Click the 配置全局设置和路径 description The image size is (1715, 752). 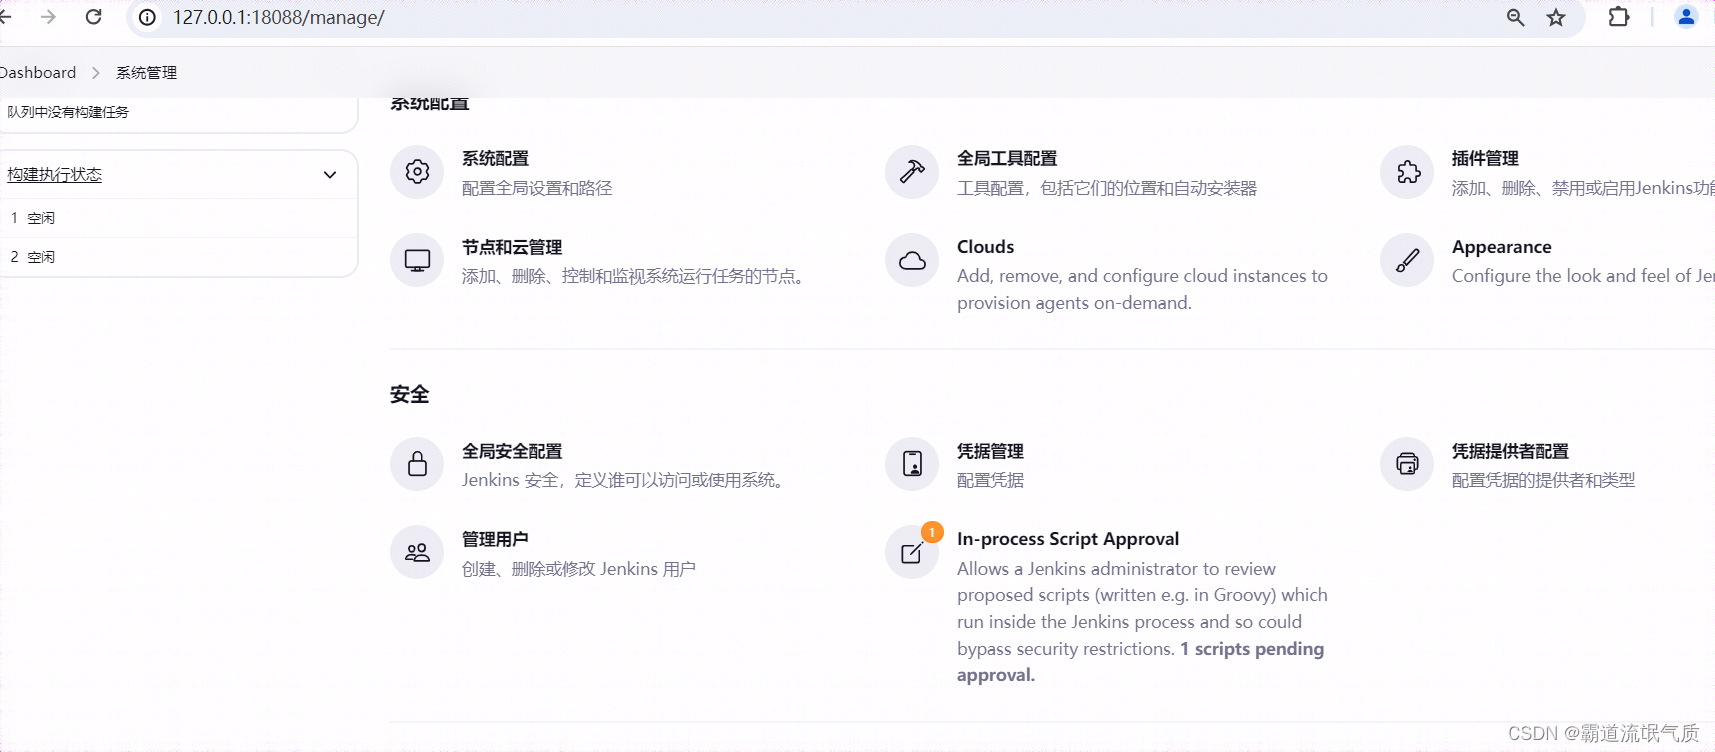tap(537, 188)
